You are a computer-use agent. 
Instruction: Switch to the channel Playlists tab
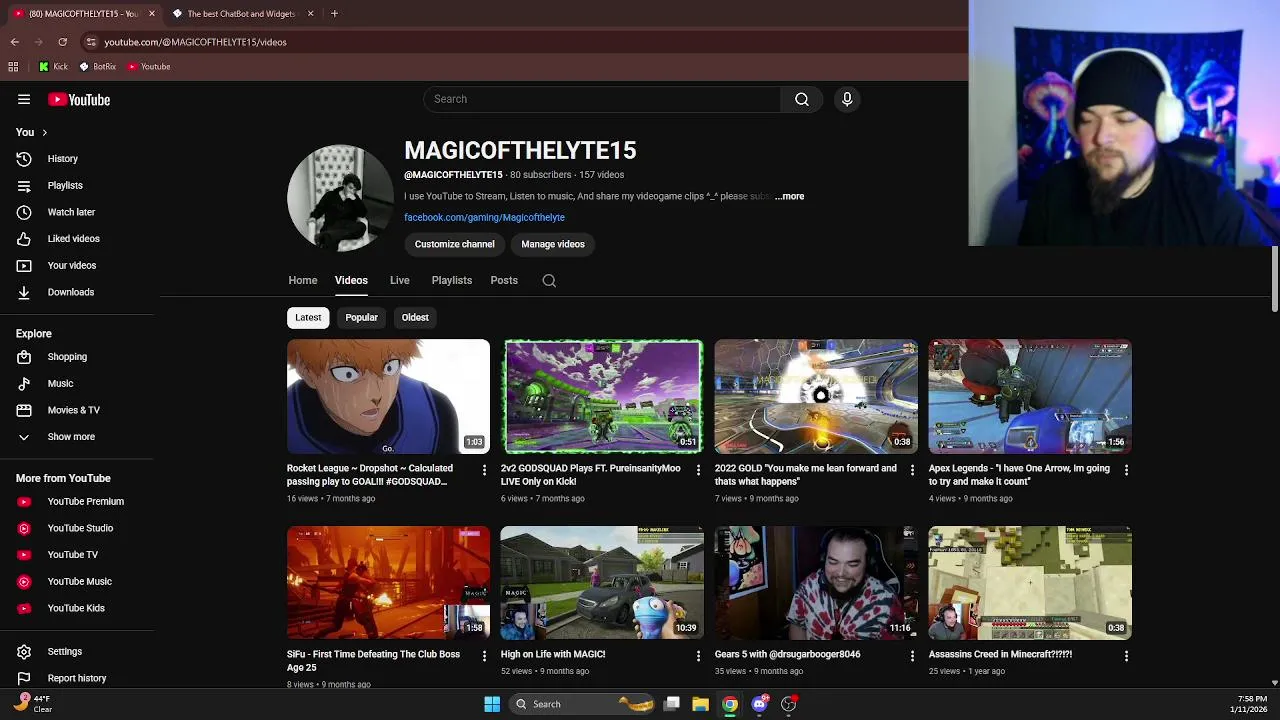coord(451,281)
